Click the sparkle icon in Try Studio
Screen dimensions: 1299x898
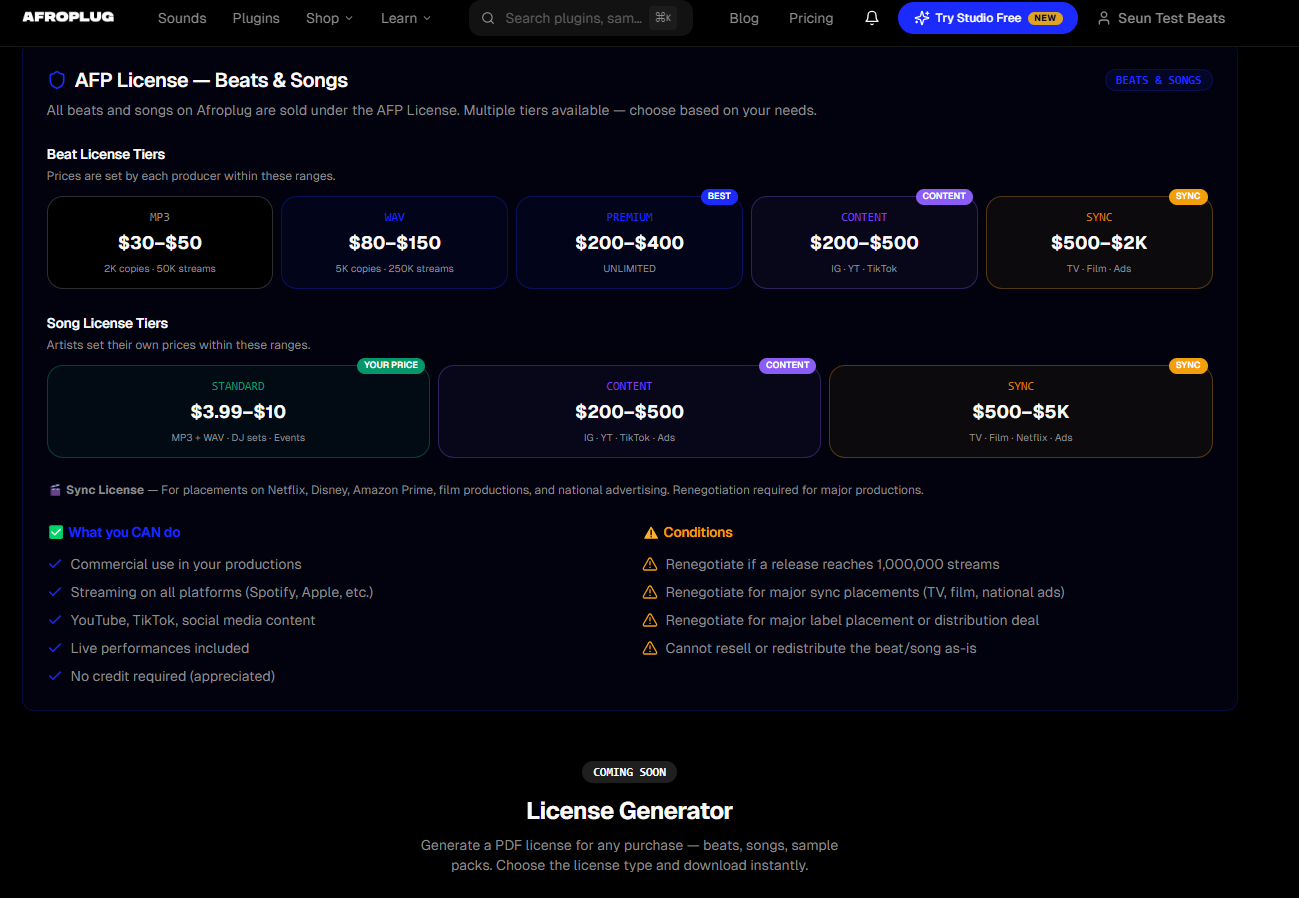click(921, 18)
